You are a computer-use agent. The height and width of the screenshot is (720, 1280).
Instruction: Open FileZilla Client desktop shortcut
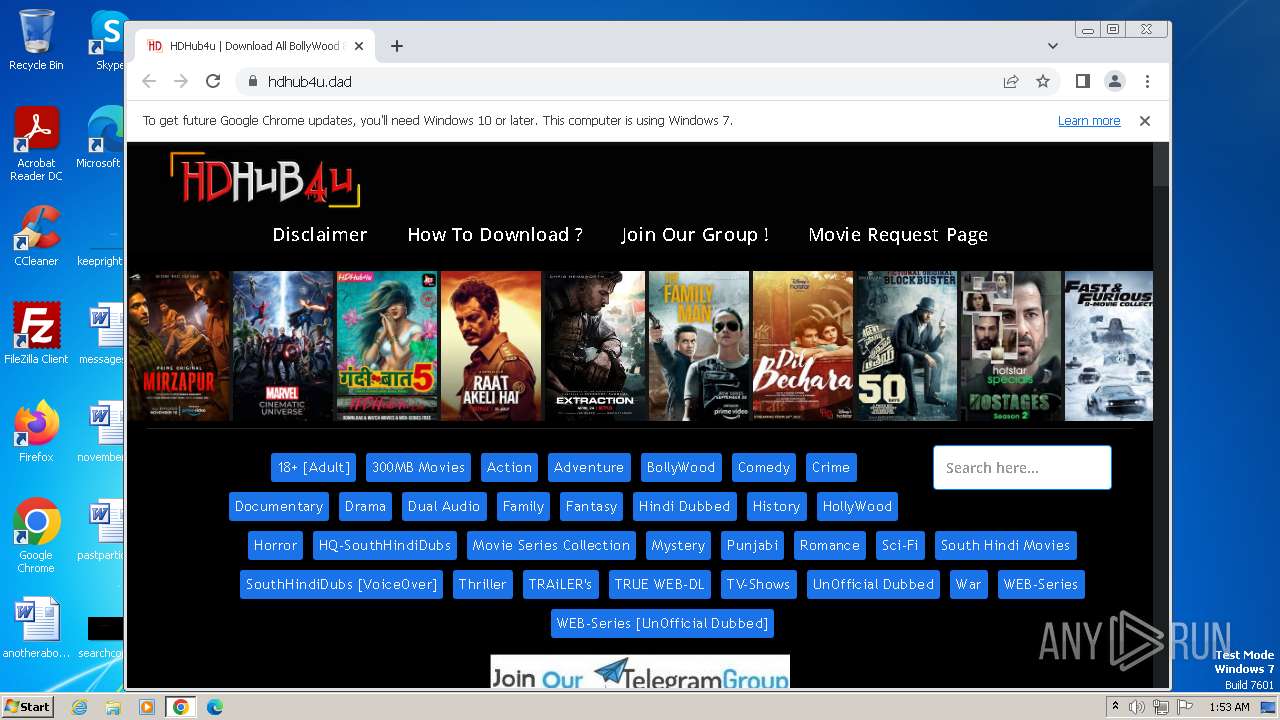pyautogui.click(x=36, y=335)
